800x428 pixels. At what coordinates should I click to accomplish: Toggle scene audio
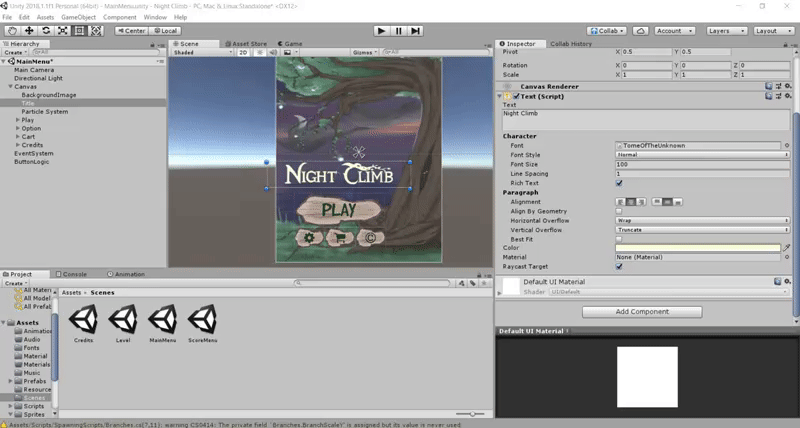click(273, 52)
